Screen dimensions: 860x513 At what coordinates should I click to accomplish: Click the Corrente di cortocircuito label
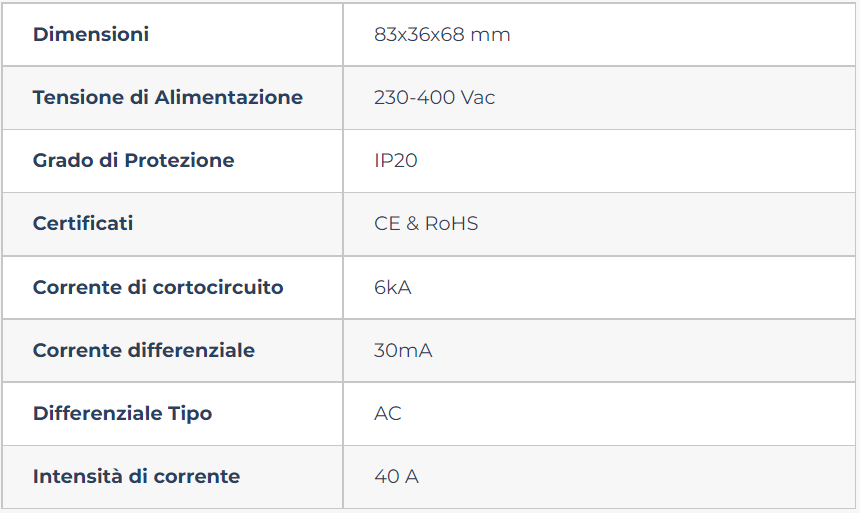click(x=158, y=287)
